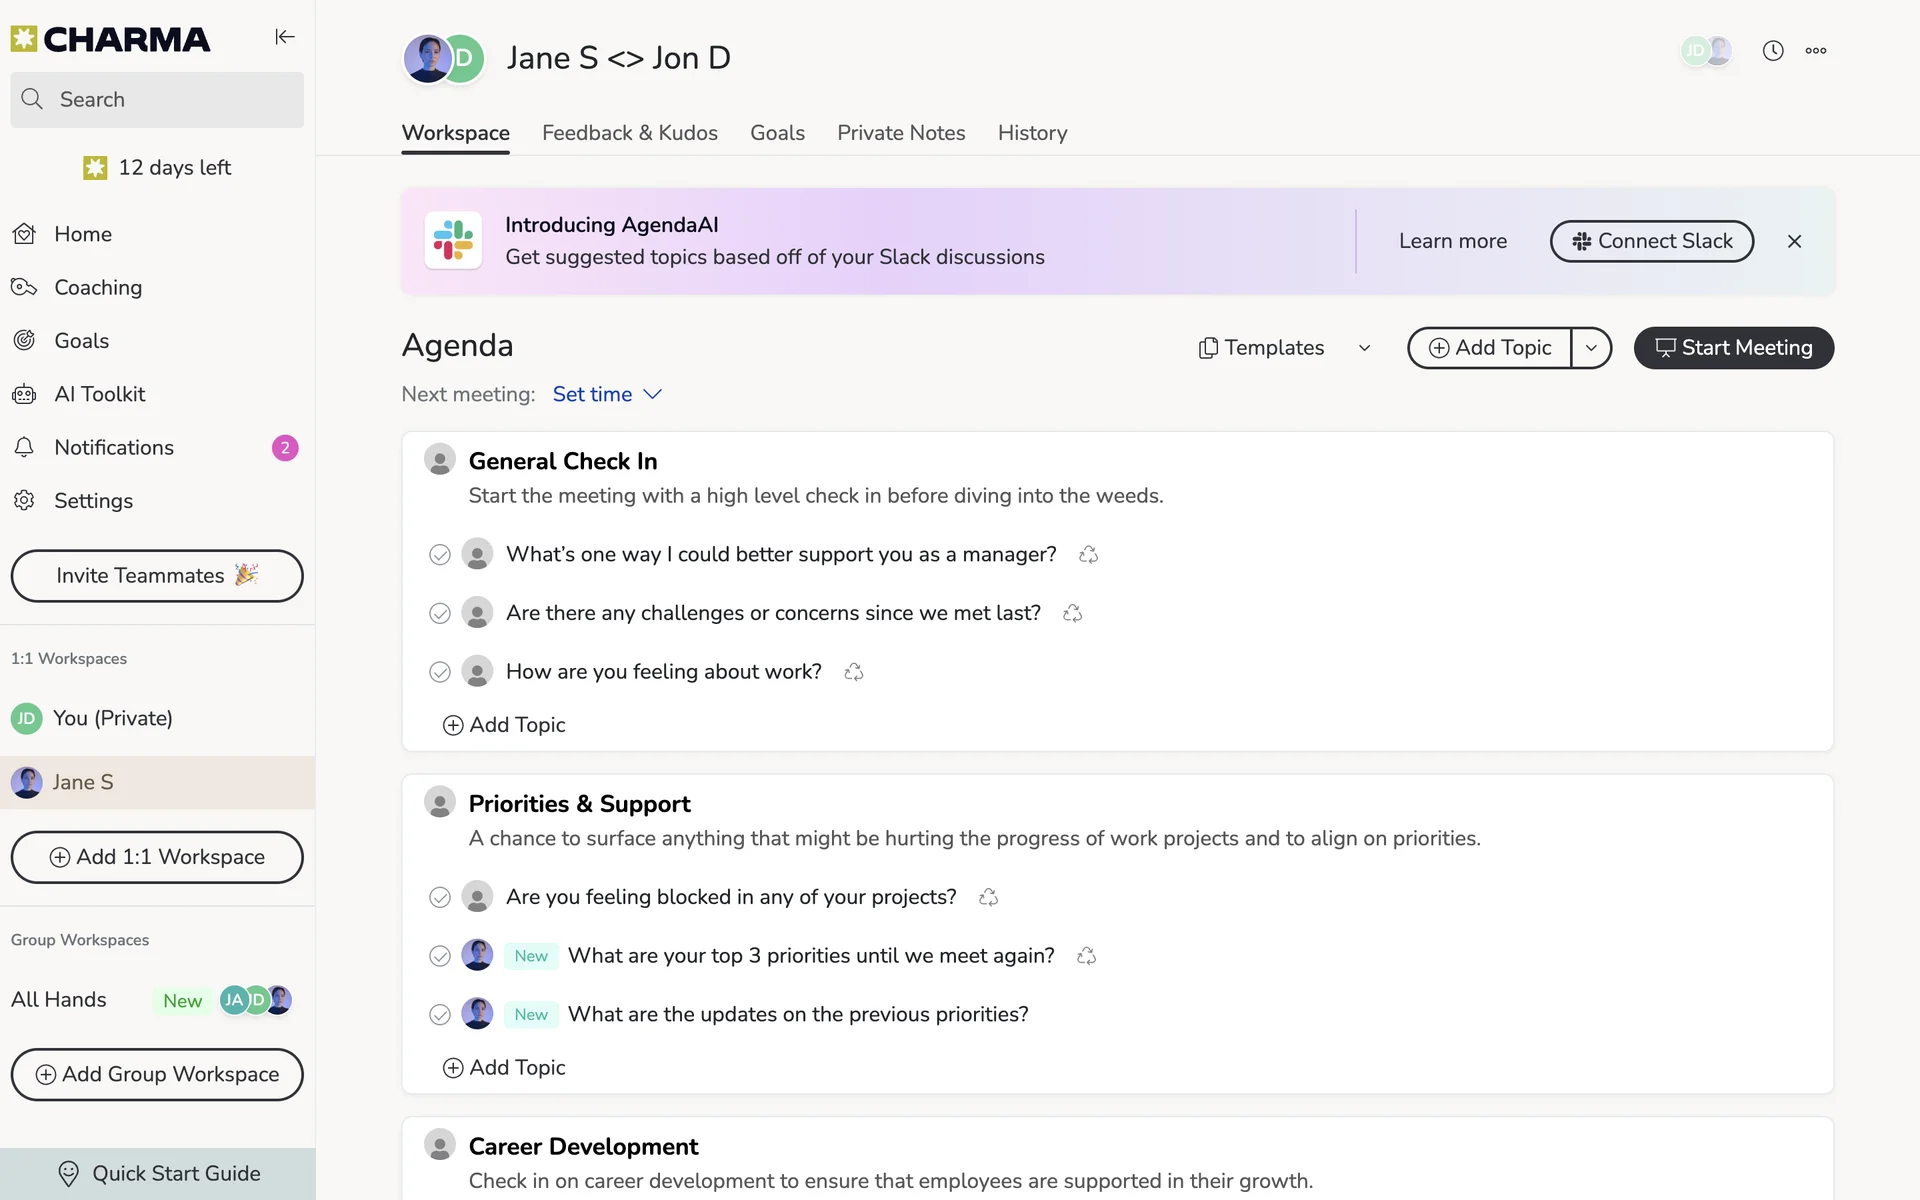The image size is (1920, 1200).
Task: Mark 'Are you feeling blocked' topic complete
Action: [439, 897]
